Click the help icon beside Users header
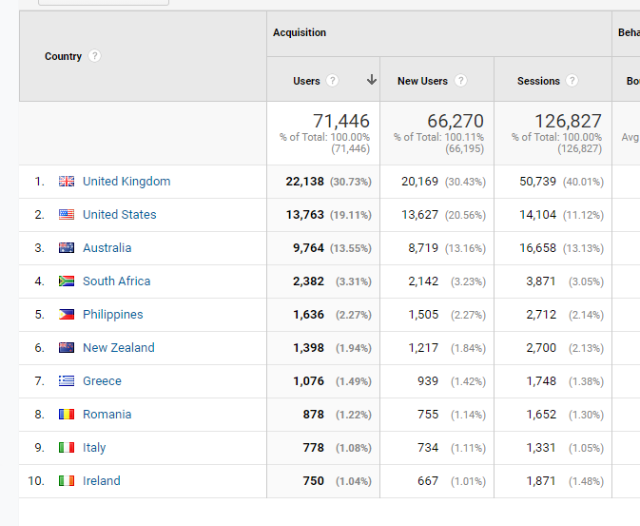The width and height of the screenshot is (640, 526). (x=332, y=81)
